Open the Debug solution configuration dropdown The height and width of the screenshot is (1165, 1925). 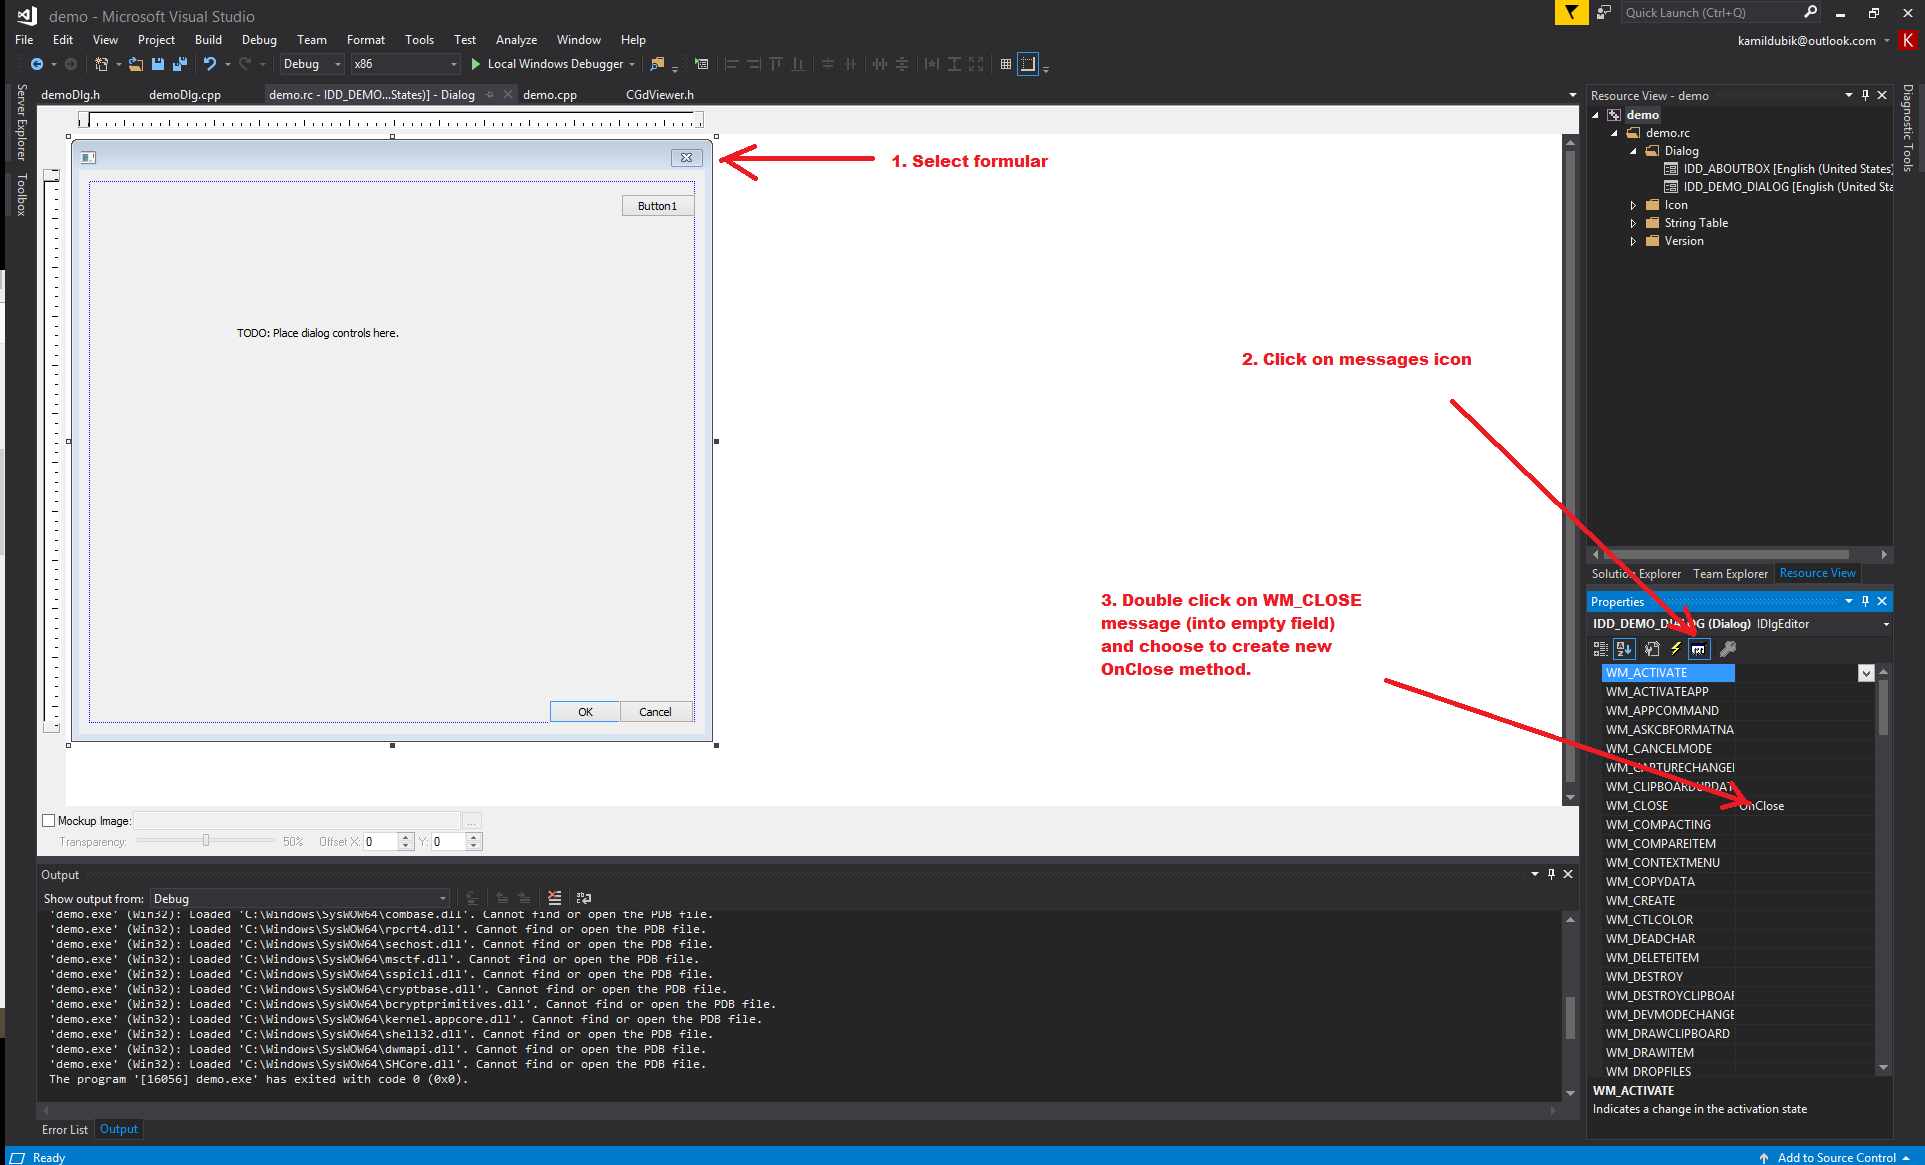[312, 64]
